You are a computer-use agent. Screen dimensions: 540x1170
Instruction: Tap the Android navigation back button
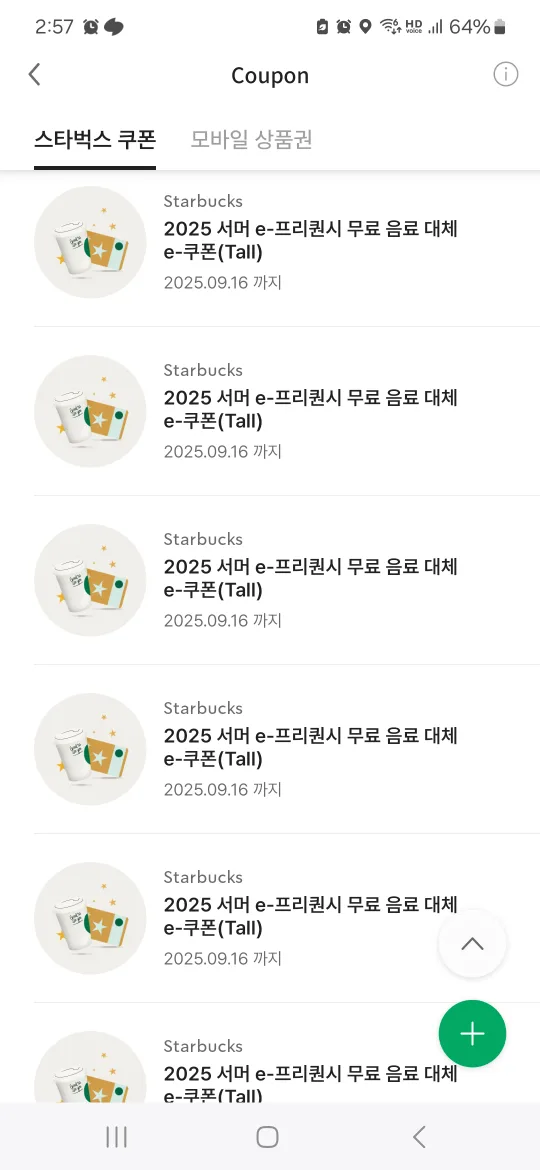click(419, 1137)
